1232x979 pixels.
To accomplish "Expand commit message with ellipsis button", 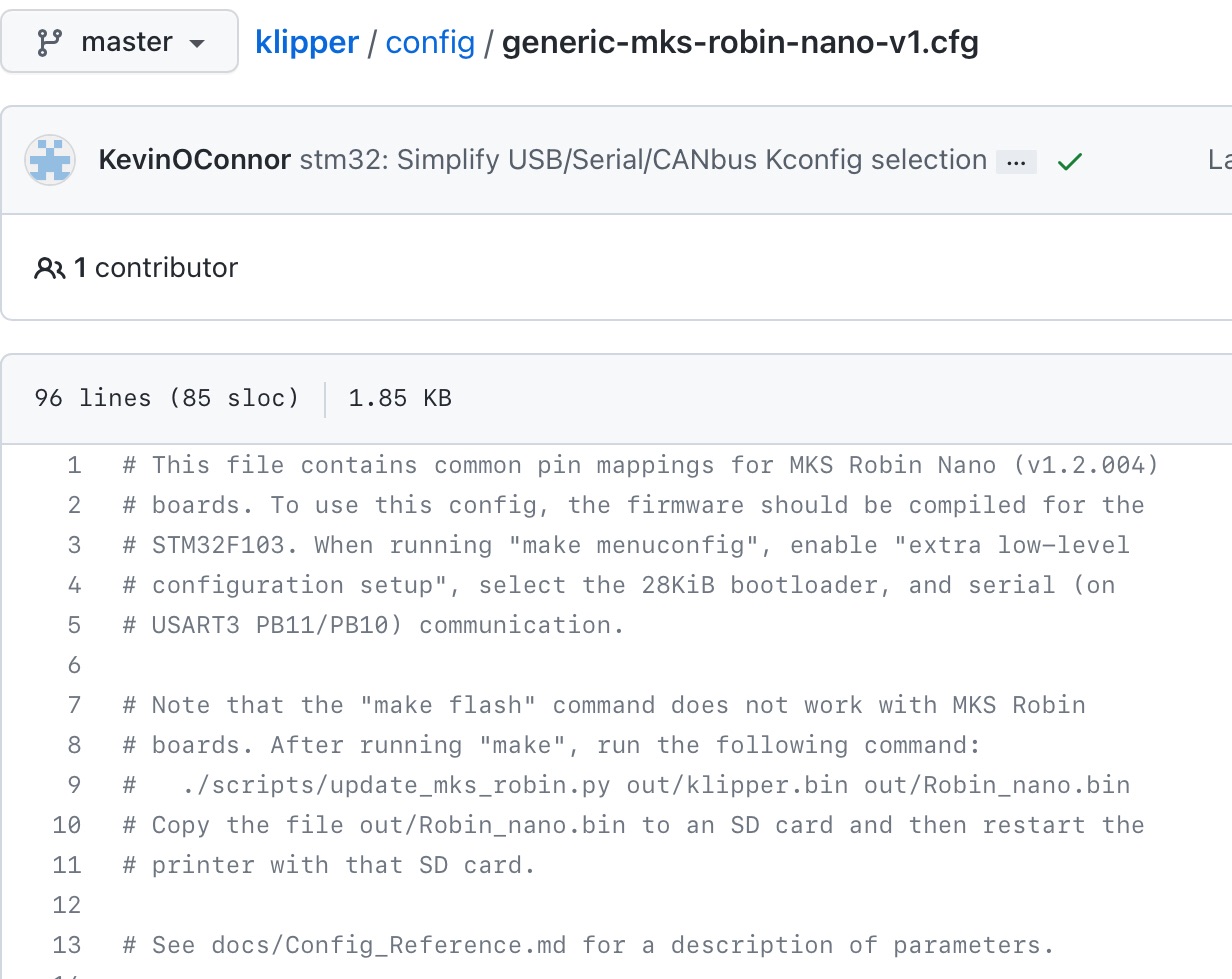I will (1016, 162).
